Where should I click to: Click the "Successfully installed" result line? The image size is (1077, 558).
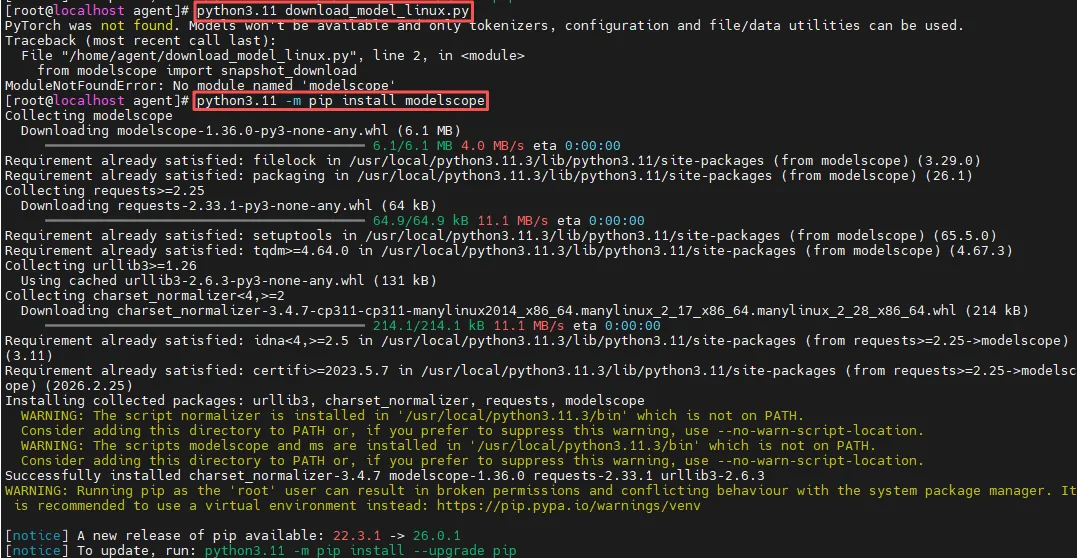tap(385, 476)
